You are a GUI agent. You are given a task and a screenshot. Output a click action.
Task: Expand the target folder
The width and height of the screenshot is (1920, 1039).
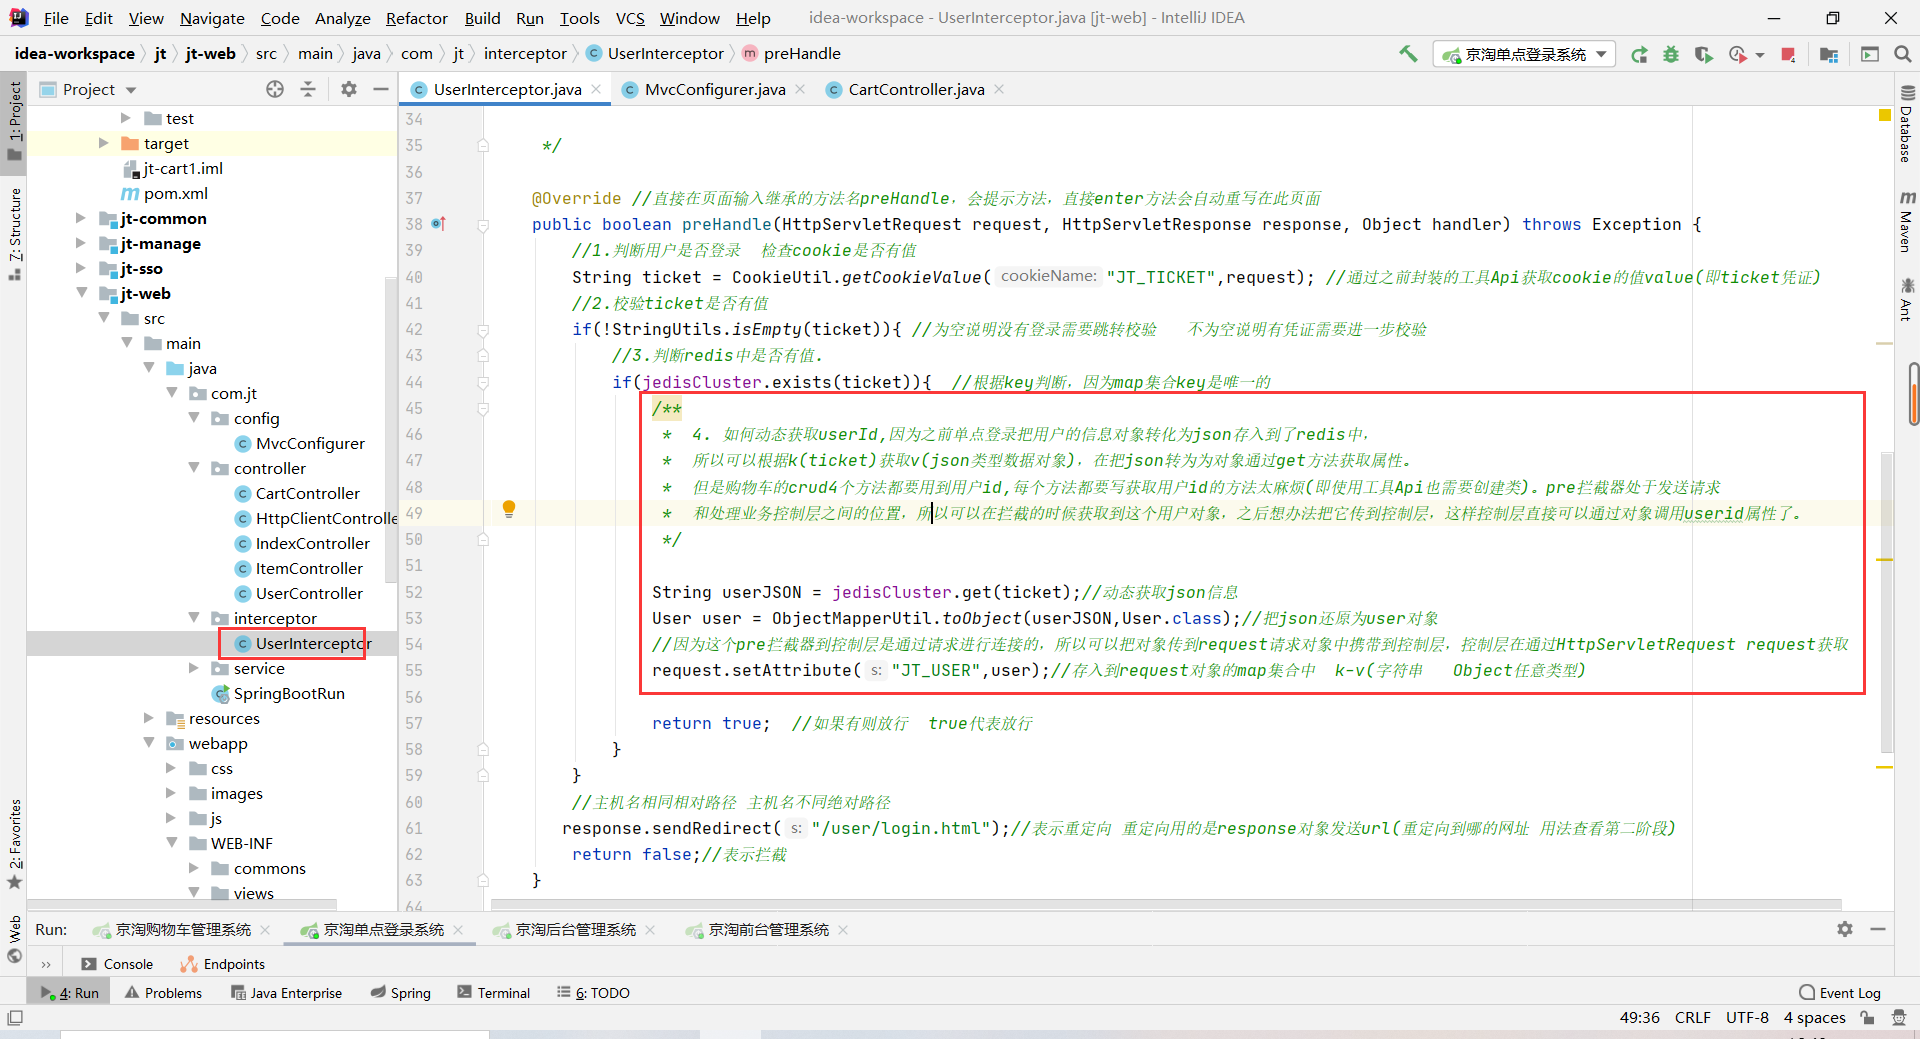(x=104, y=143)
